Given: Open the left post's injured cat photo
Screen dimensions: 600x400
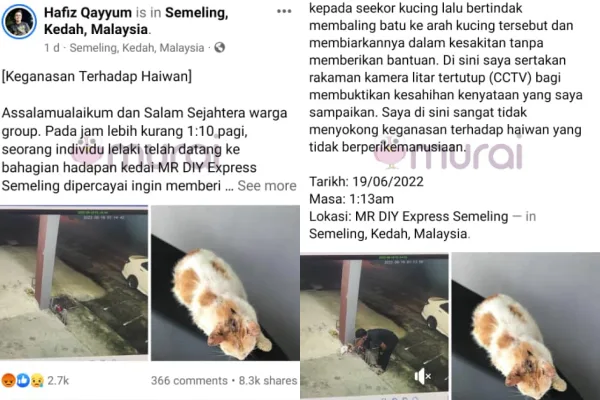Looking at the screenshot, I should (225, 283).
